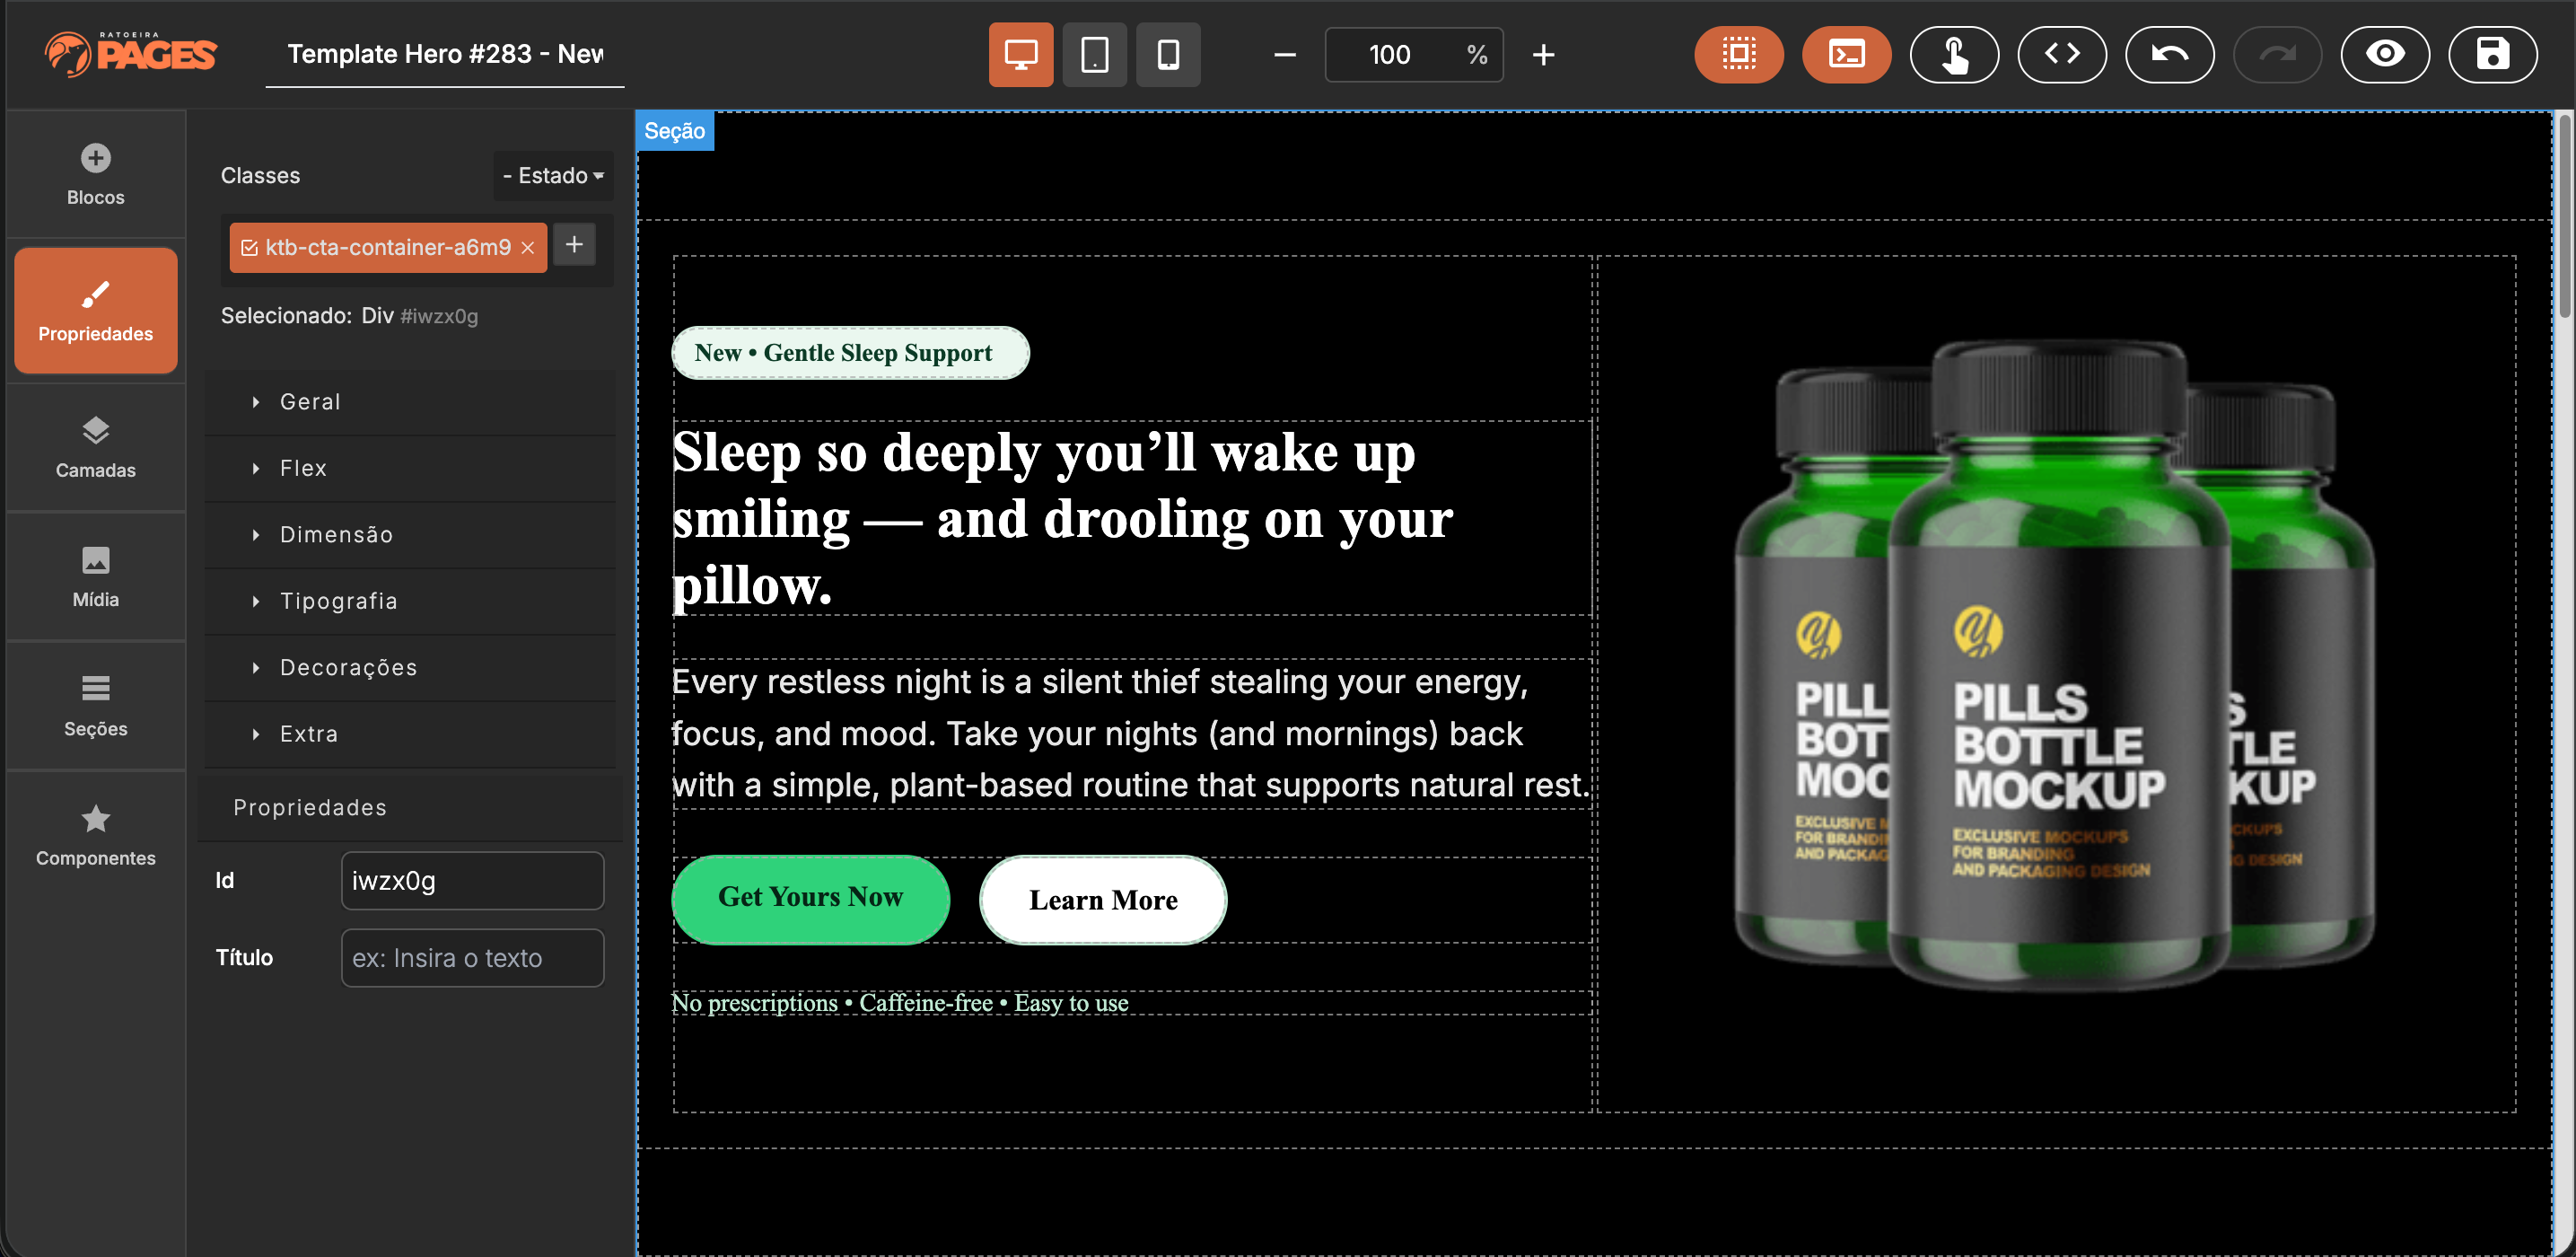The width and height of the screenshot is (2576, 1257).
Task: Switch to desktop device view
Action: pos(1020,54)
